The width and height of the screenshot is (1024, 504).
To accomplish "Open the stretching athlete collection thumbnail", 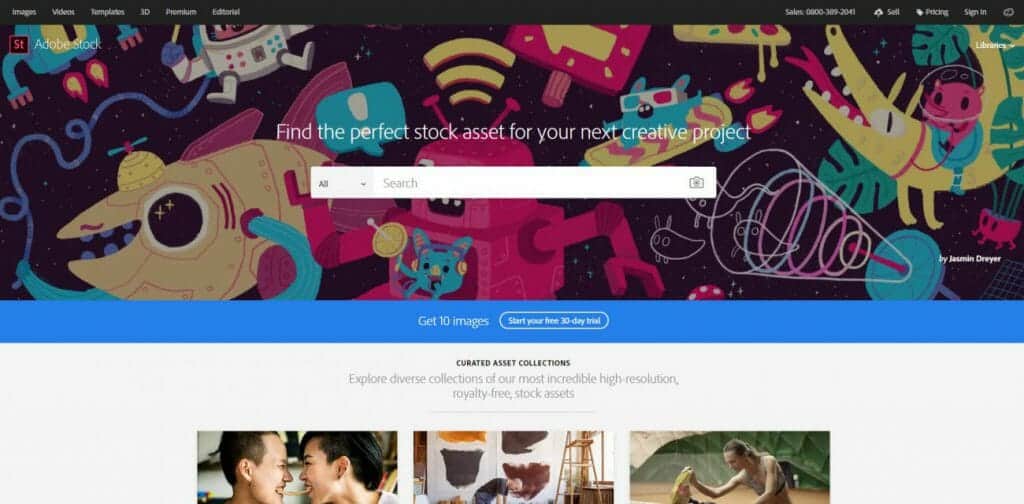I will (729, 467).
